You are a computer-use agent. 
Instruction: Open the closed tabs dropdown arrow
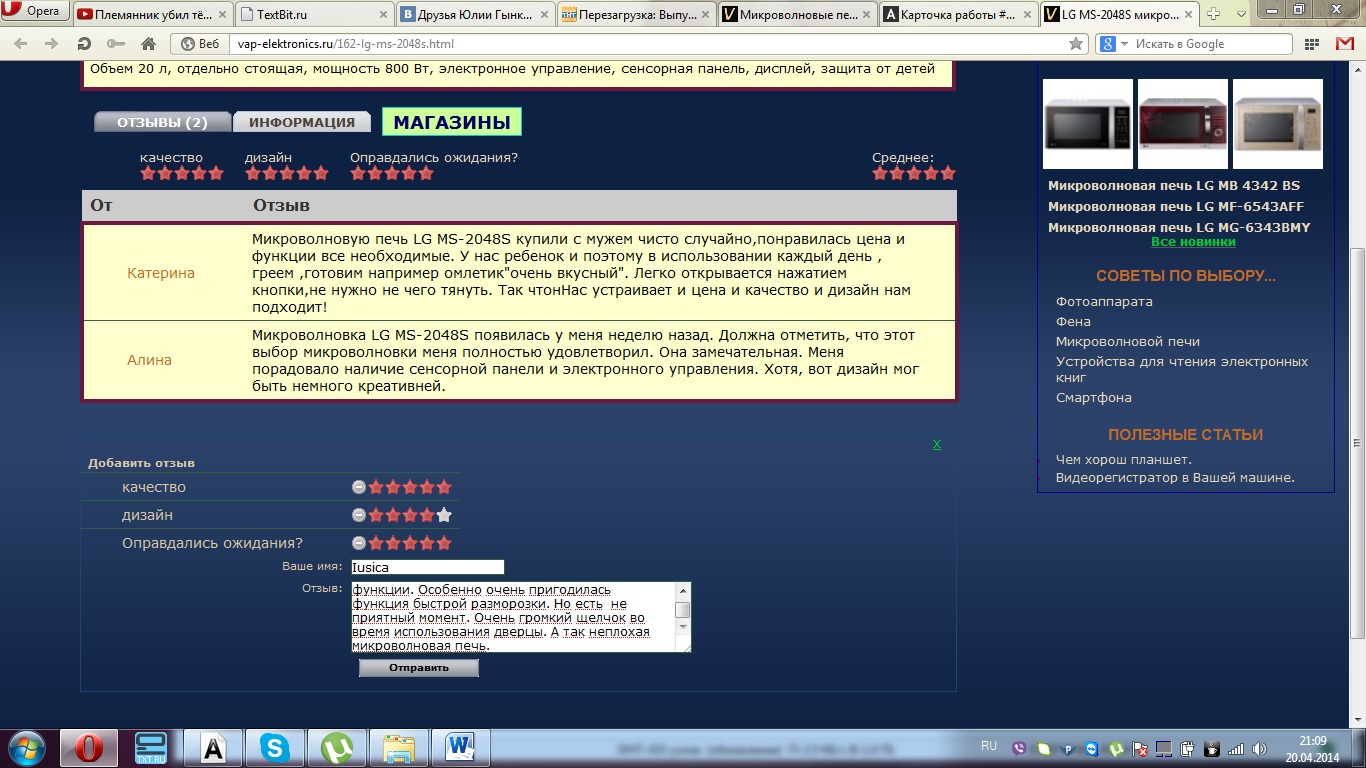pos(1241,14)
